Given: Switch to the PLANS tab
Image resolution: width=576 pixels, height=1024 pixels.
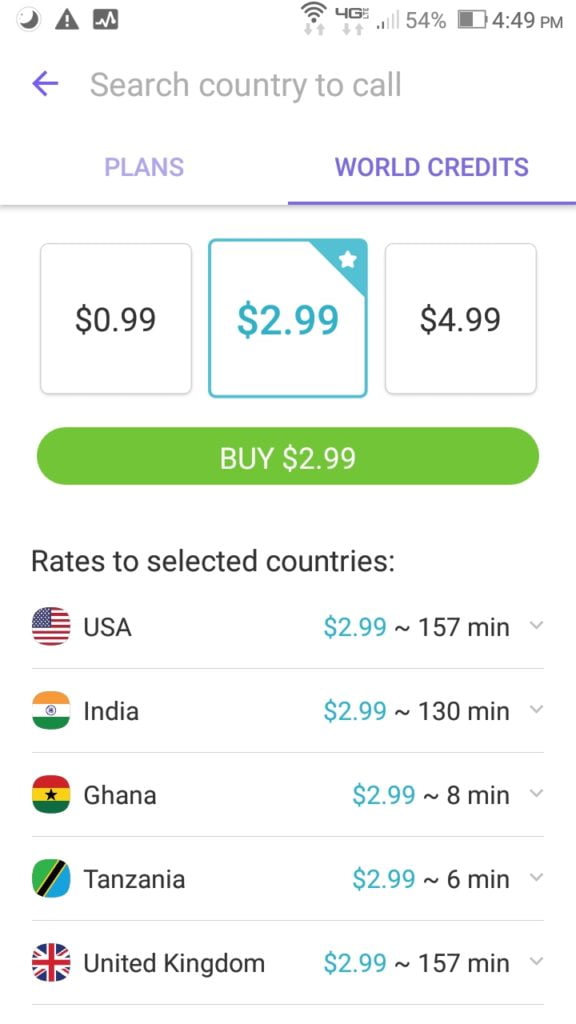Looking at the screenshot, I should [144, 167].
